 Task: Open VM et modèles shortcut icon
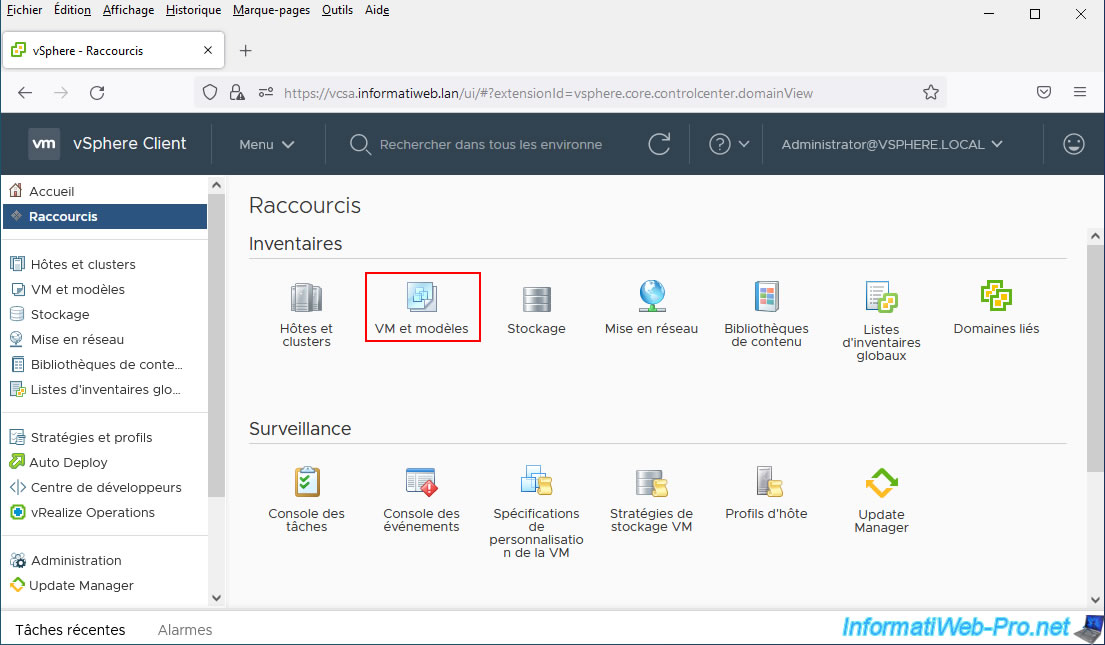421,297
